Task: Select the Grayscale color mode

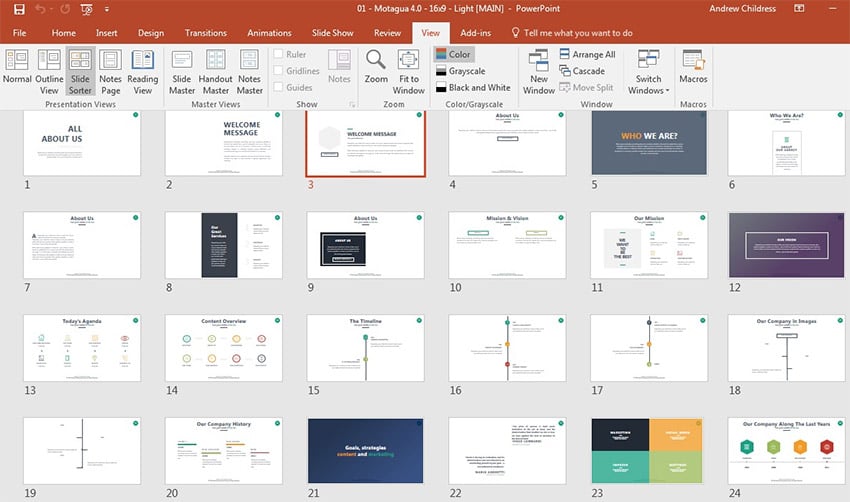Action: (465, 71)
